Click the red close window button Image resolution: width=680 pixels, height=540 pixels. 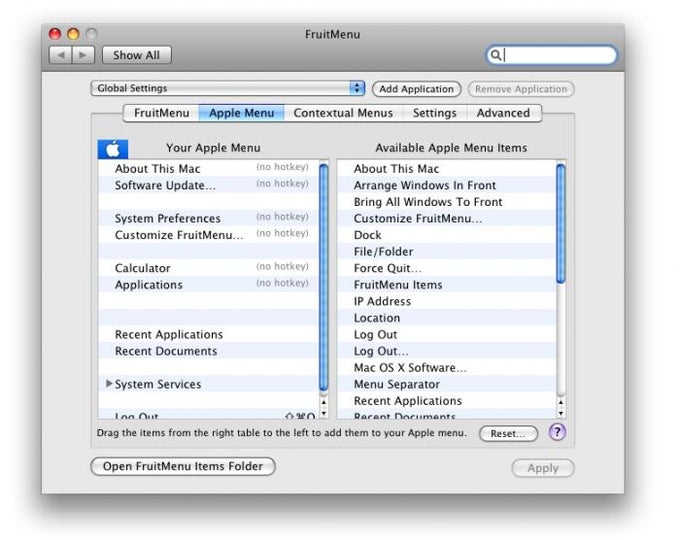point(55,34)
